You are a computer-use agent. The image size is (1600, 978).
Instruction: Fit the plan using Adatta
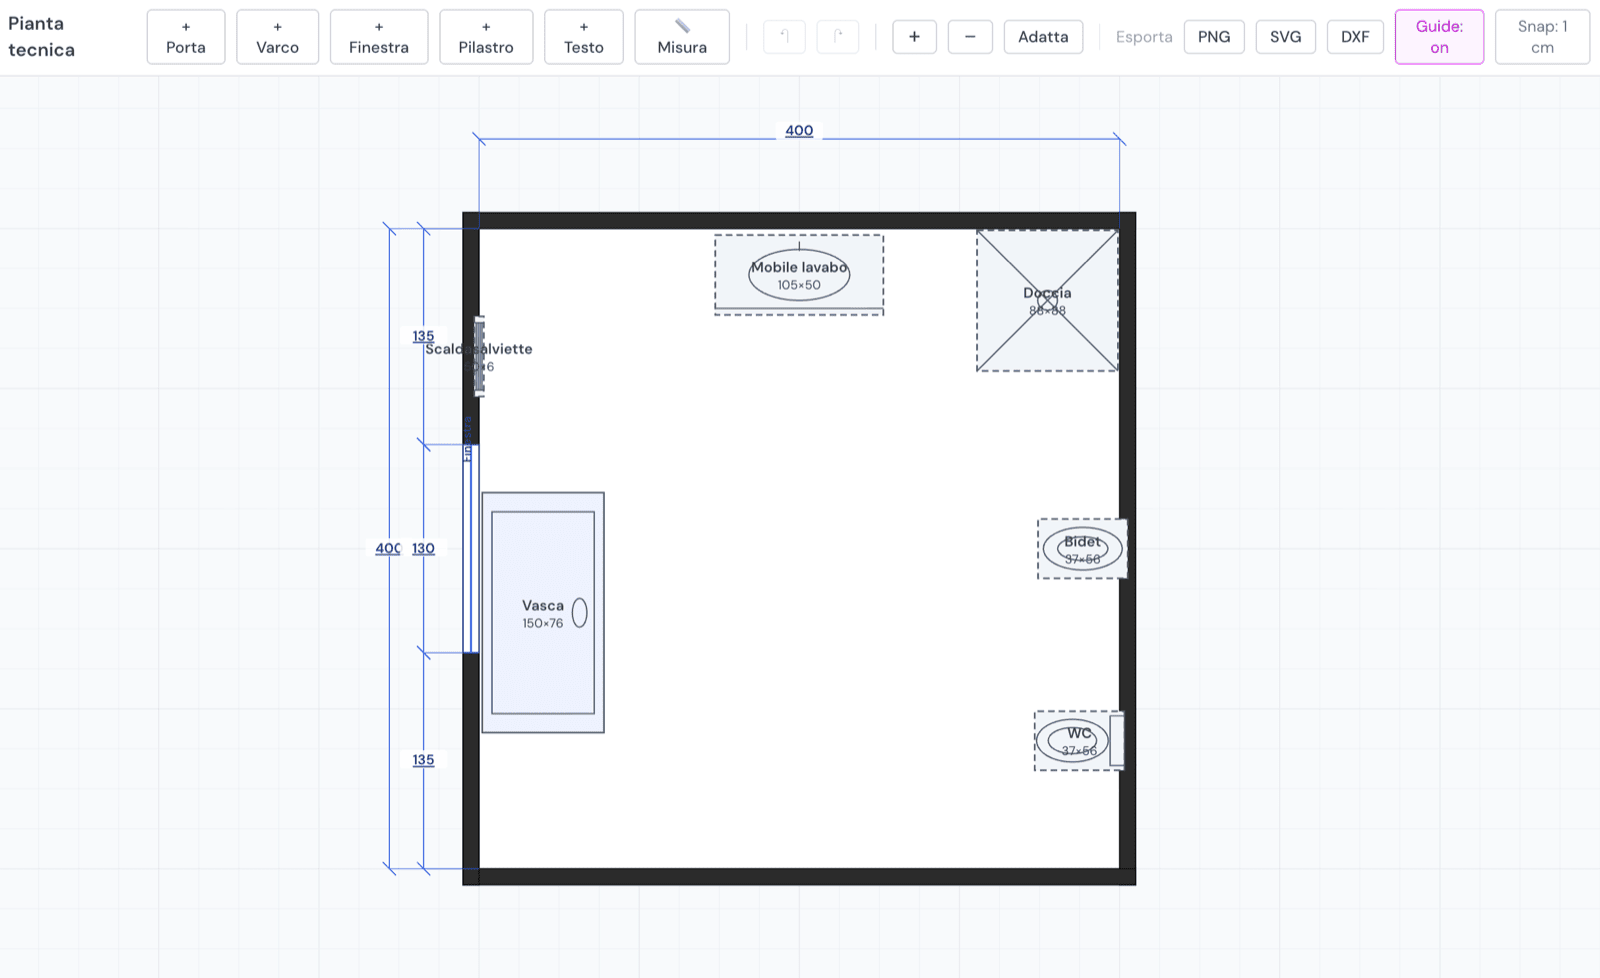click(x=1043, y=37)
